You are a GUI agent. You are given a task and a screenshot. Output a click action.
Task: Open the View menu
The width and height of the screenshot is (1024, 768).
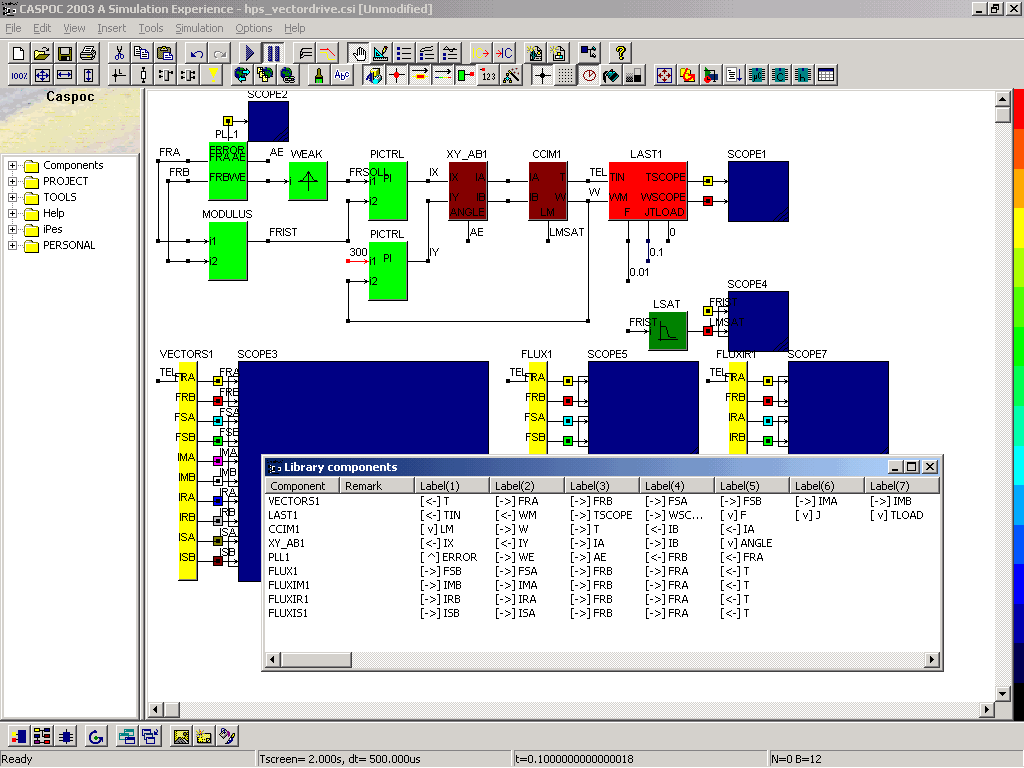coord(74,28)
